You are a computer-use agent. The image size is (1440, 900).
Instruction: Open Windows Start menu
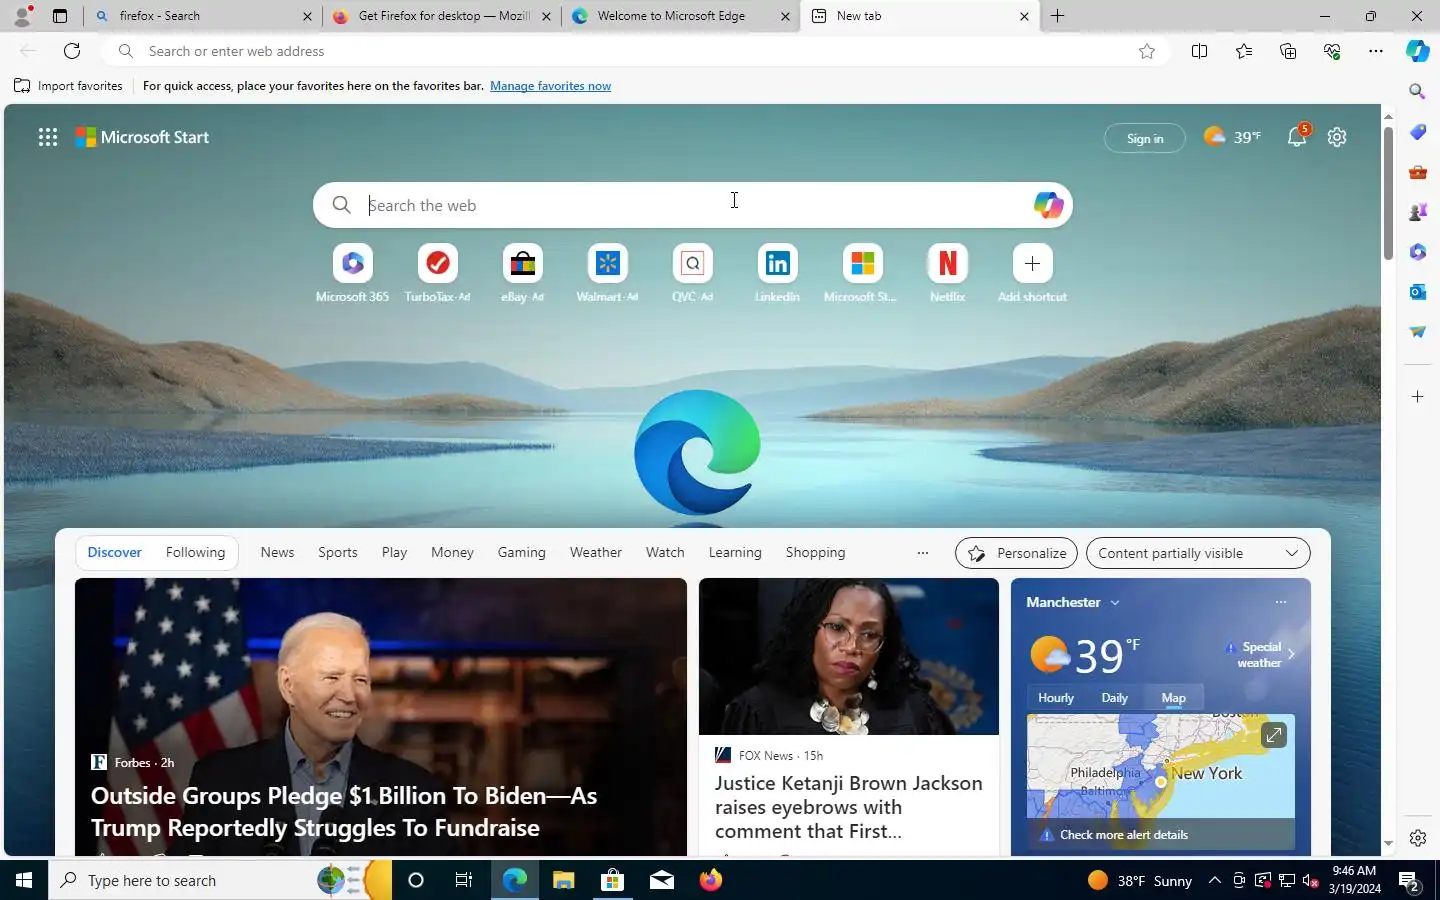coord(24,880)
